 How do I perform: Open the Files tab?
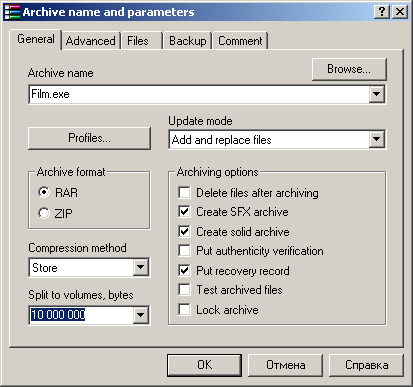(141, 41)
